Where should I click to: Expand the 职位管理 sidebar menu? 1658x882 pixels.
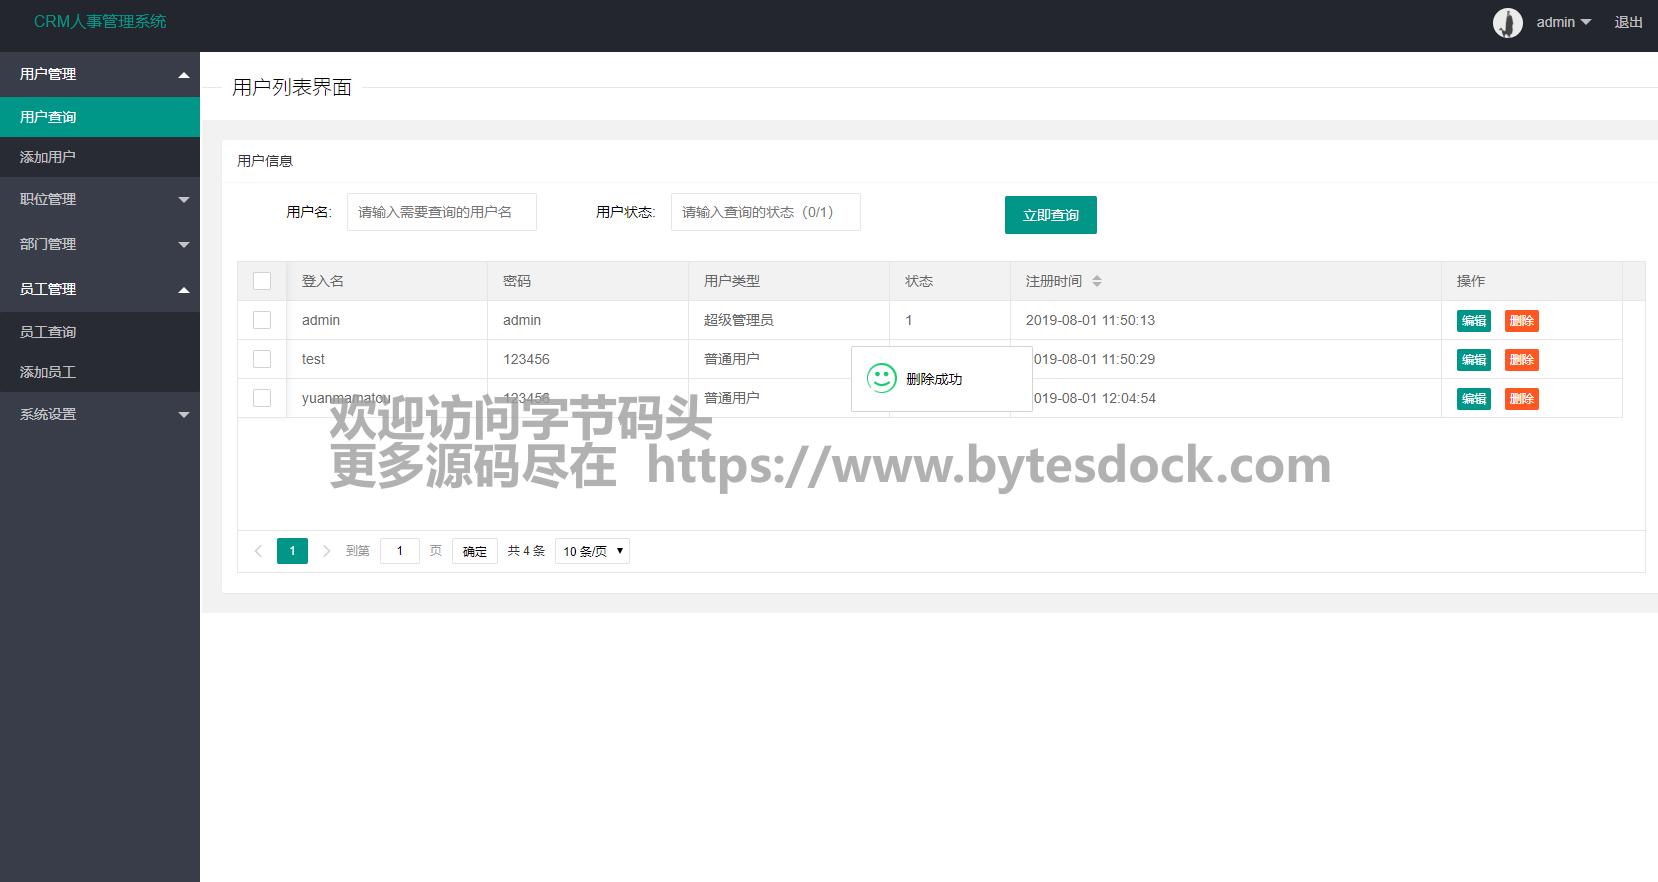click(x=100, y=199)
